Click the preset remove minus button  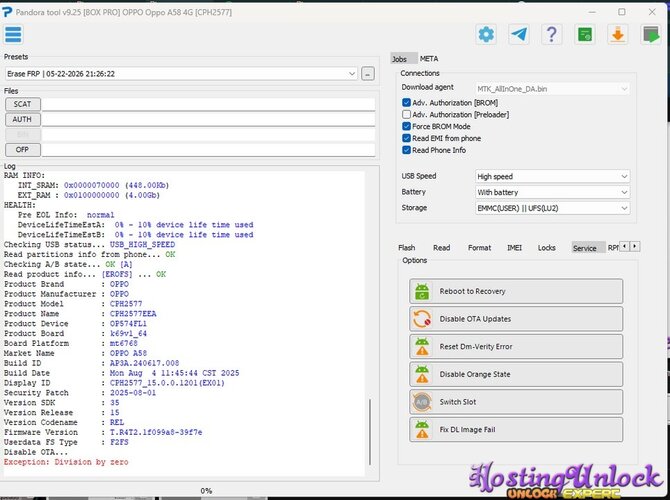pos(368,74)
